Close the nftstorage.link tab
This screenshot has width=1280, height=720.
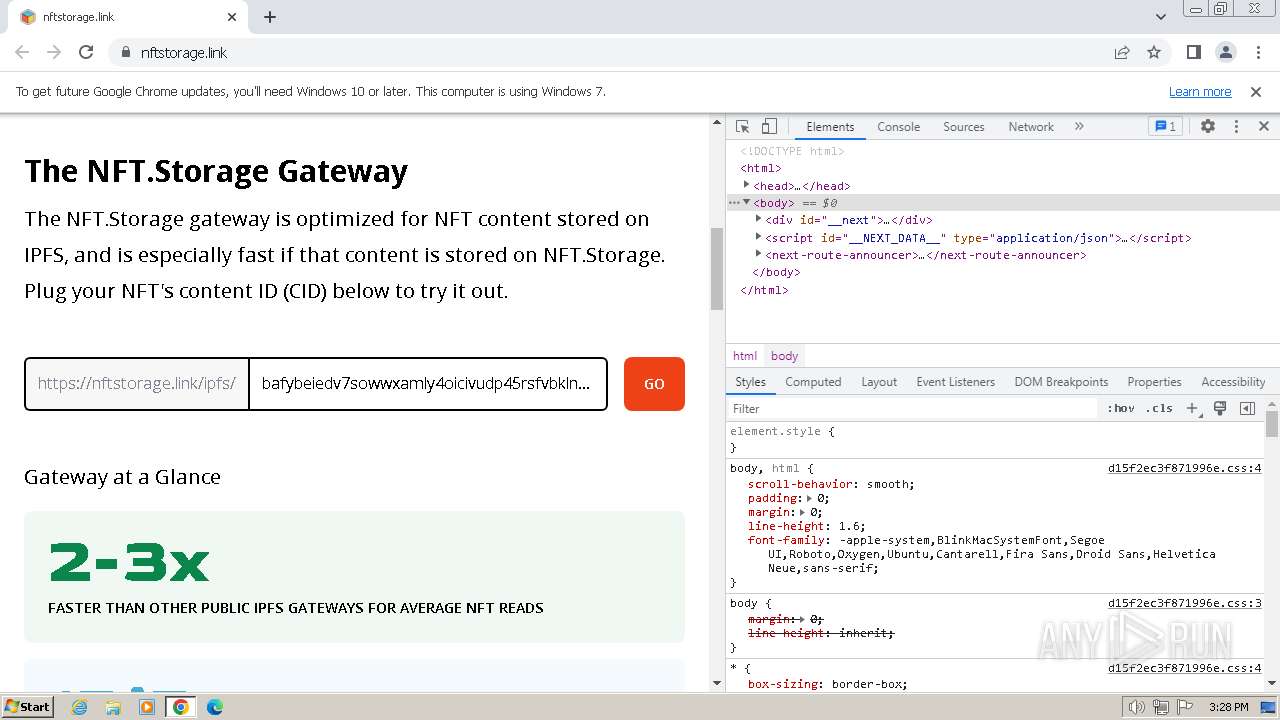(232, 17)
